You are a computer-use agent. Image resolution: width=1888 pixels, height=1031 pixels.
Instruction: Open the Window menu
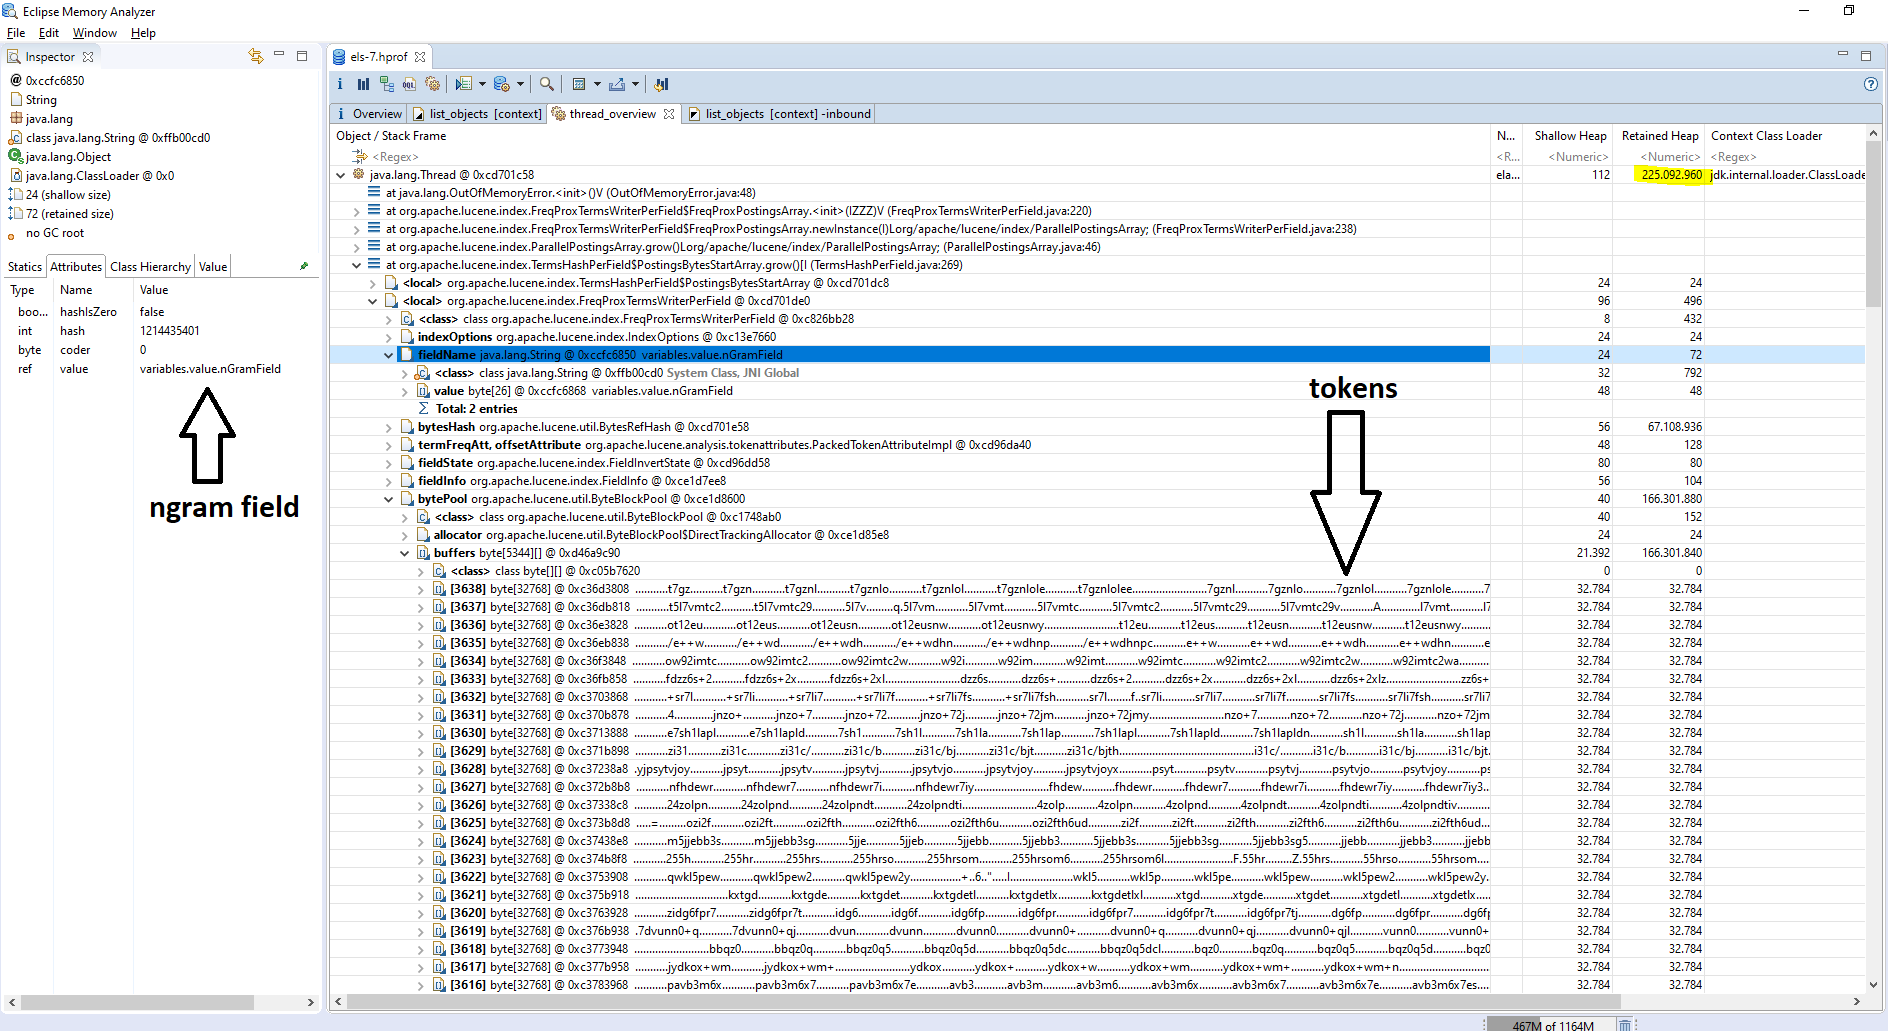(94, 33)
